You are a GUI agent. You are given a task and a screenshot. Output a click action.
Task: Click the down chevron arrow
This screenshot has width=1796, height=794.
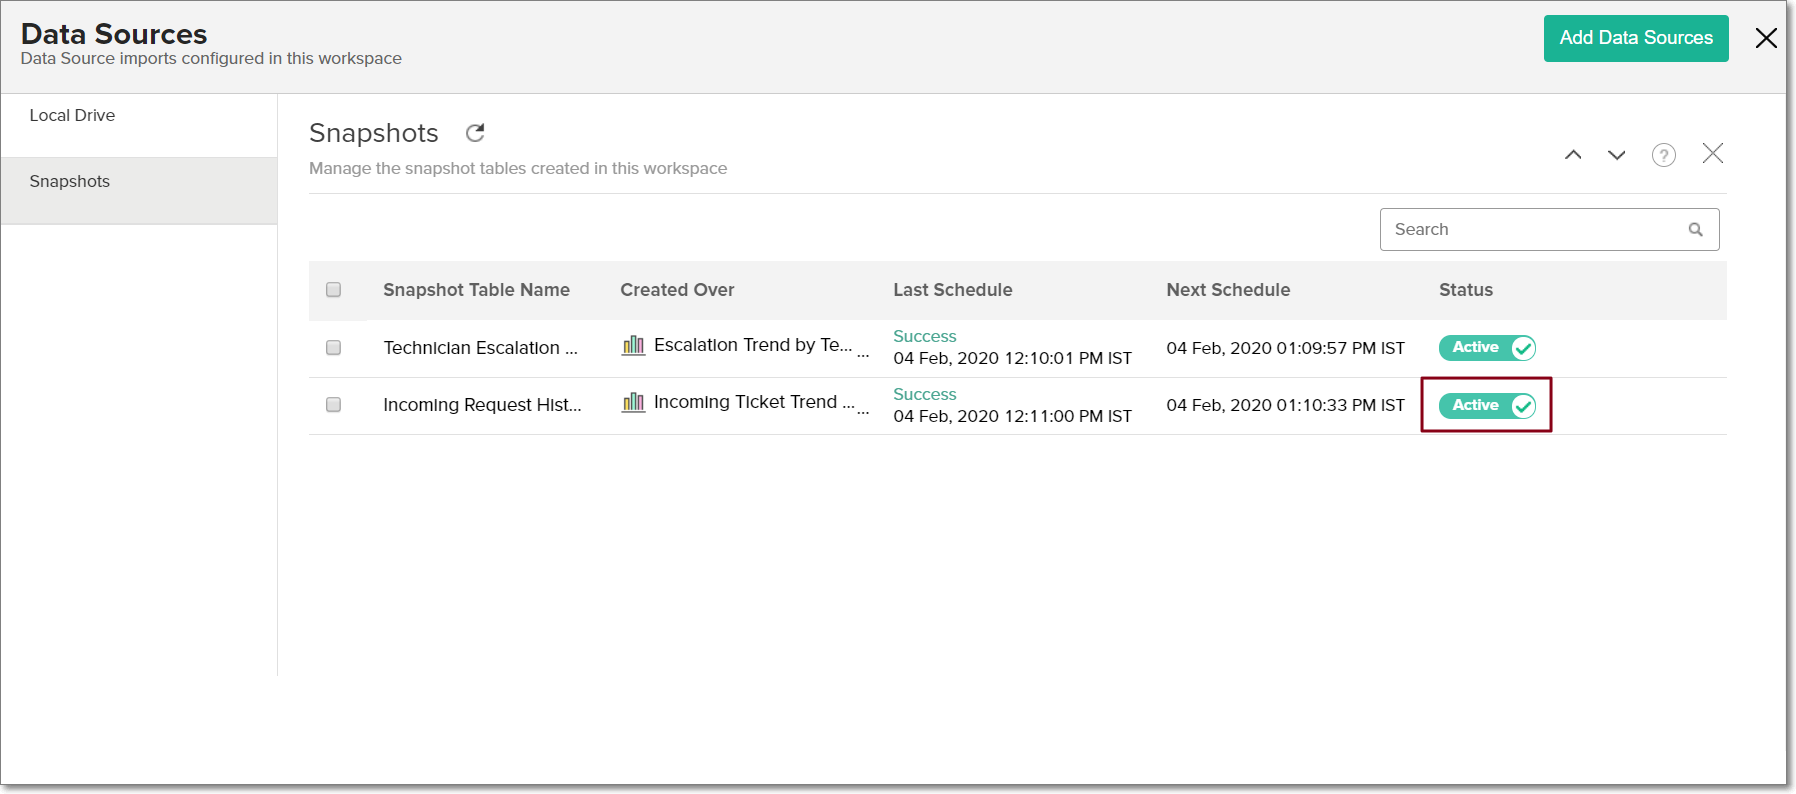click(x=1616, y=155)
